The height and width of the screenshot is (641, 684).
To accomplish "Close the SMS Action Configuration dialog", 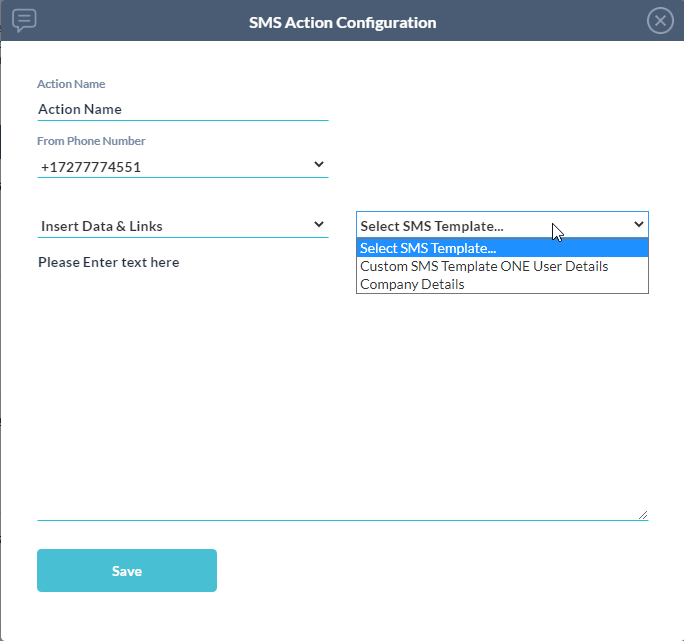I will click(x=660, y=21).
